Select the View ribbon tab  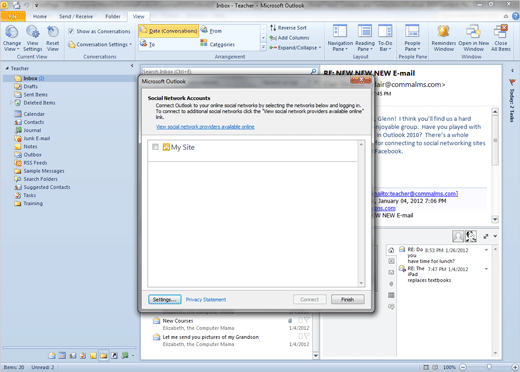click(138, 16)
